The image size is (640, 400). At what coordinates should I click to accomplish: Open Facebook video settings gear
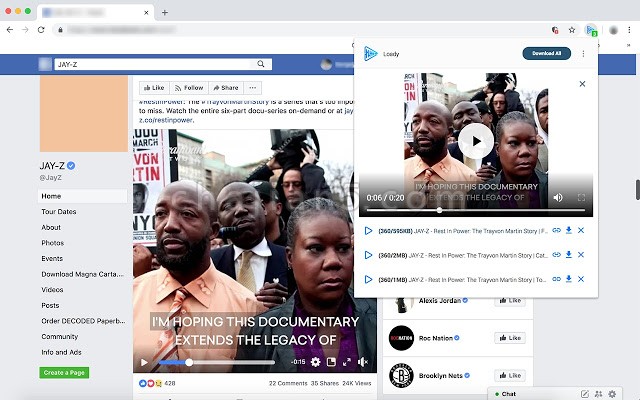[316, 362]
